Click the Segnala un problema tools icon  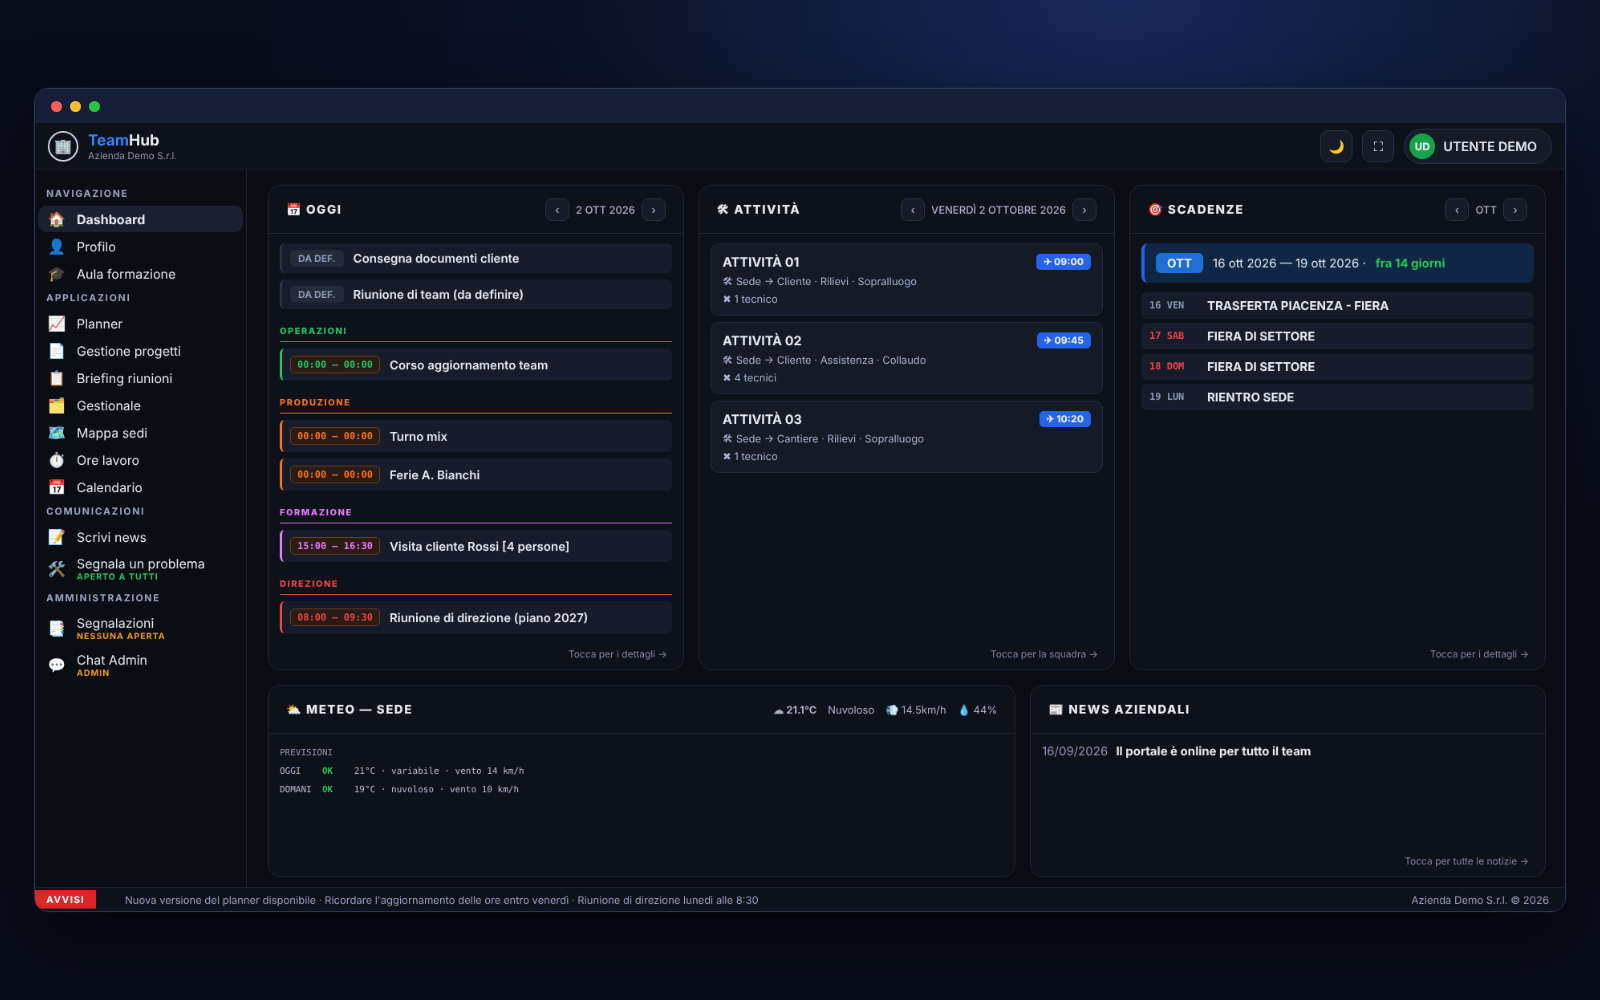[57, 569]
